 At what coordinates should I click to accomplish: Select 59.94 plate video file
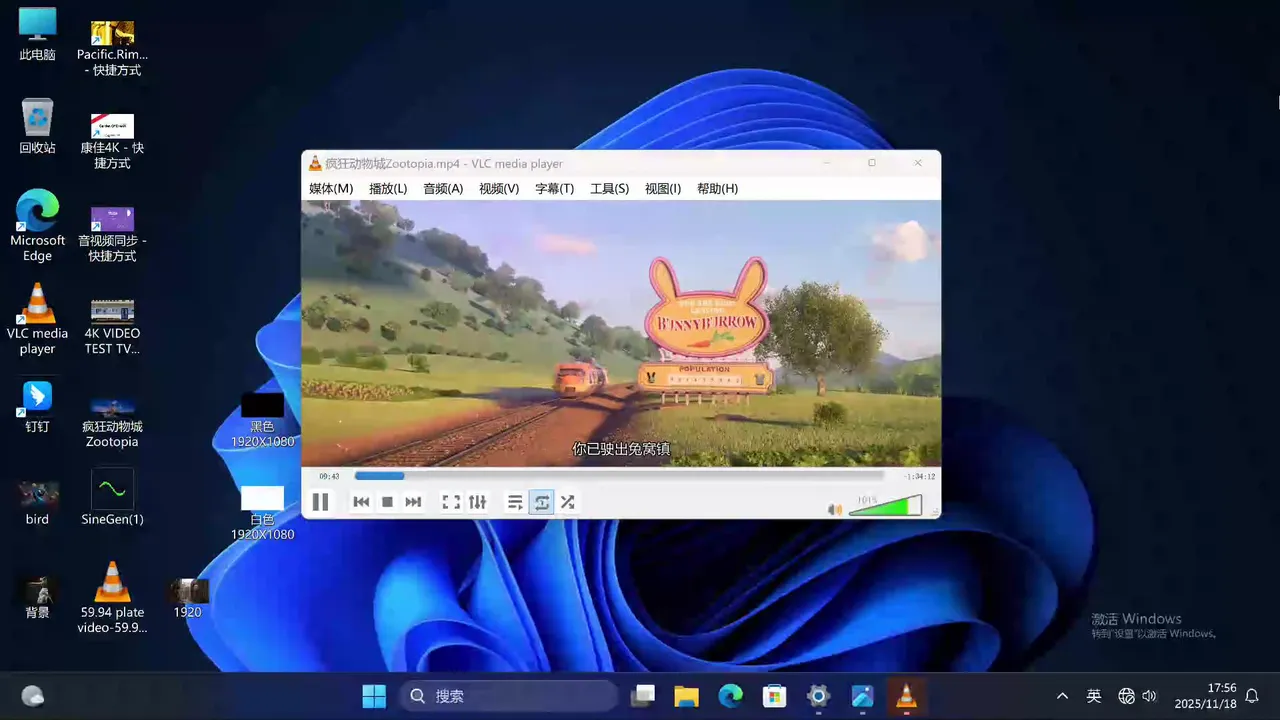pos(112,598)
